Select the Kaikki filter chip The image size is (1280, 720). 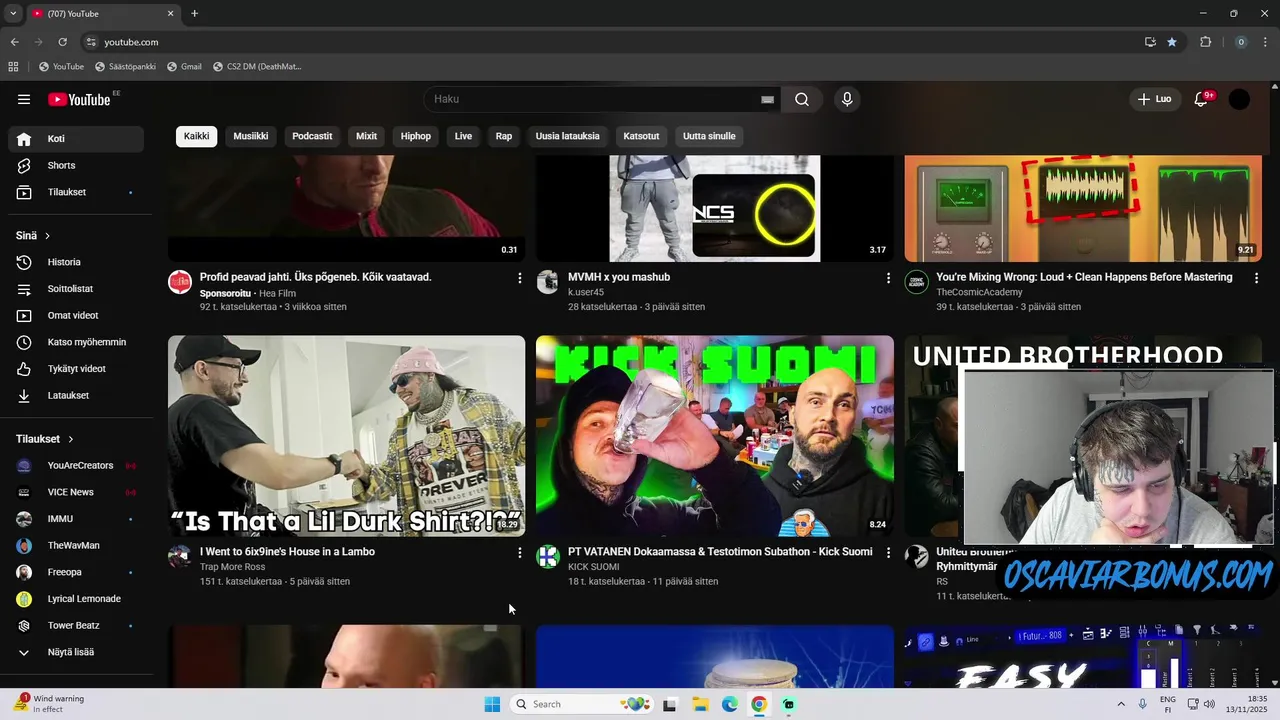tap(197, 136)
